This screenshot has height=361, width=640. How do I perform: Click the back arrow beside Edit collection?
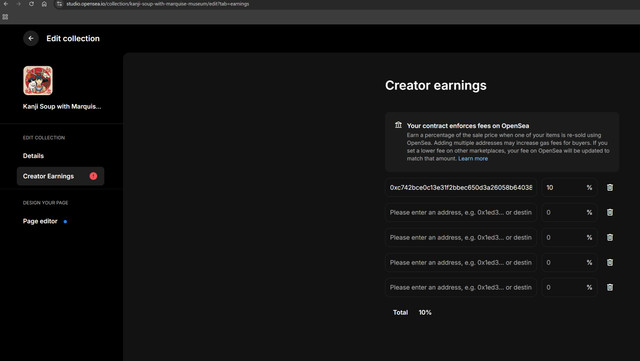[31, 38]
